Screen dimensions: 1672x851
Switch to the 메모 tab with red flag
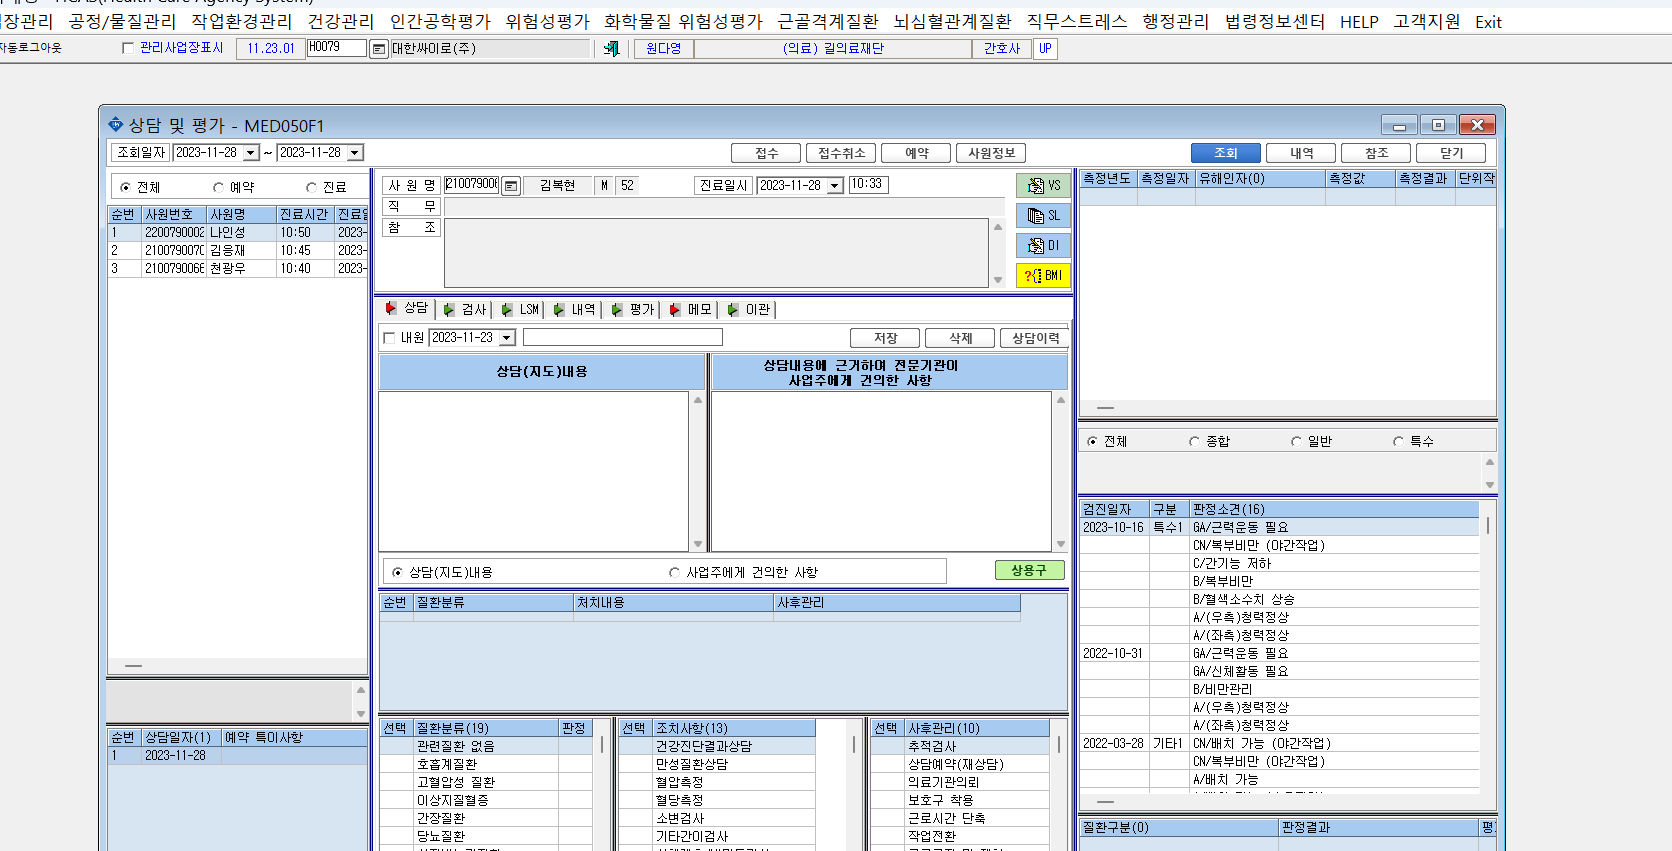[x=691, y=310]
